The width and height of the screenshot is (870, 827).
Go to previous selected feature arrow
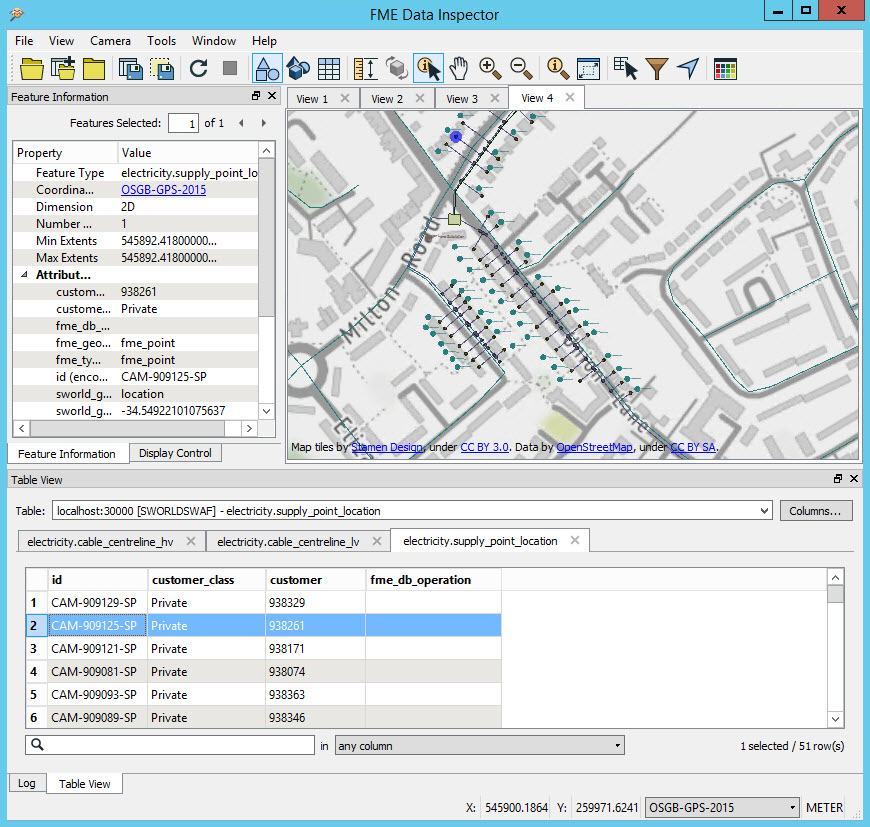[x=241, y=123]
